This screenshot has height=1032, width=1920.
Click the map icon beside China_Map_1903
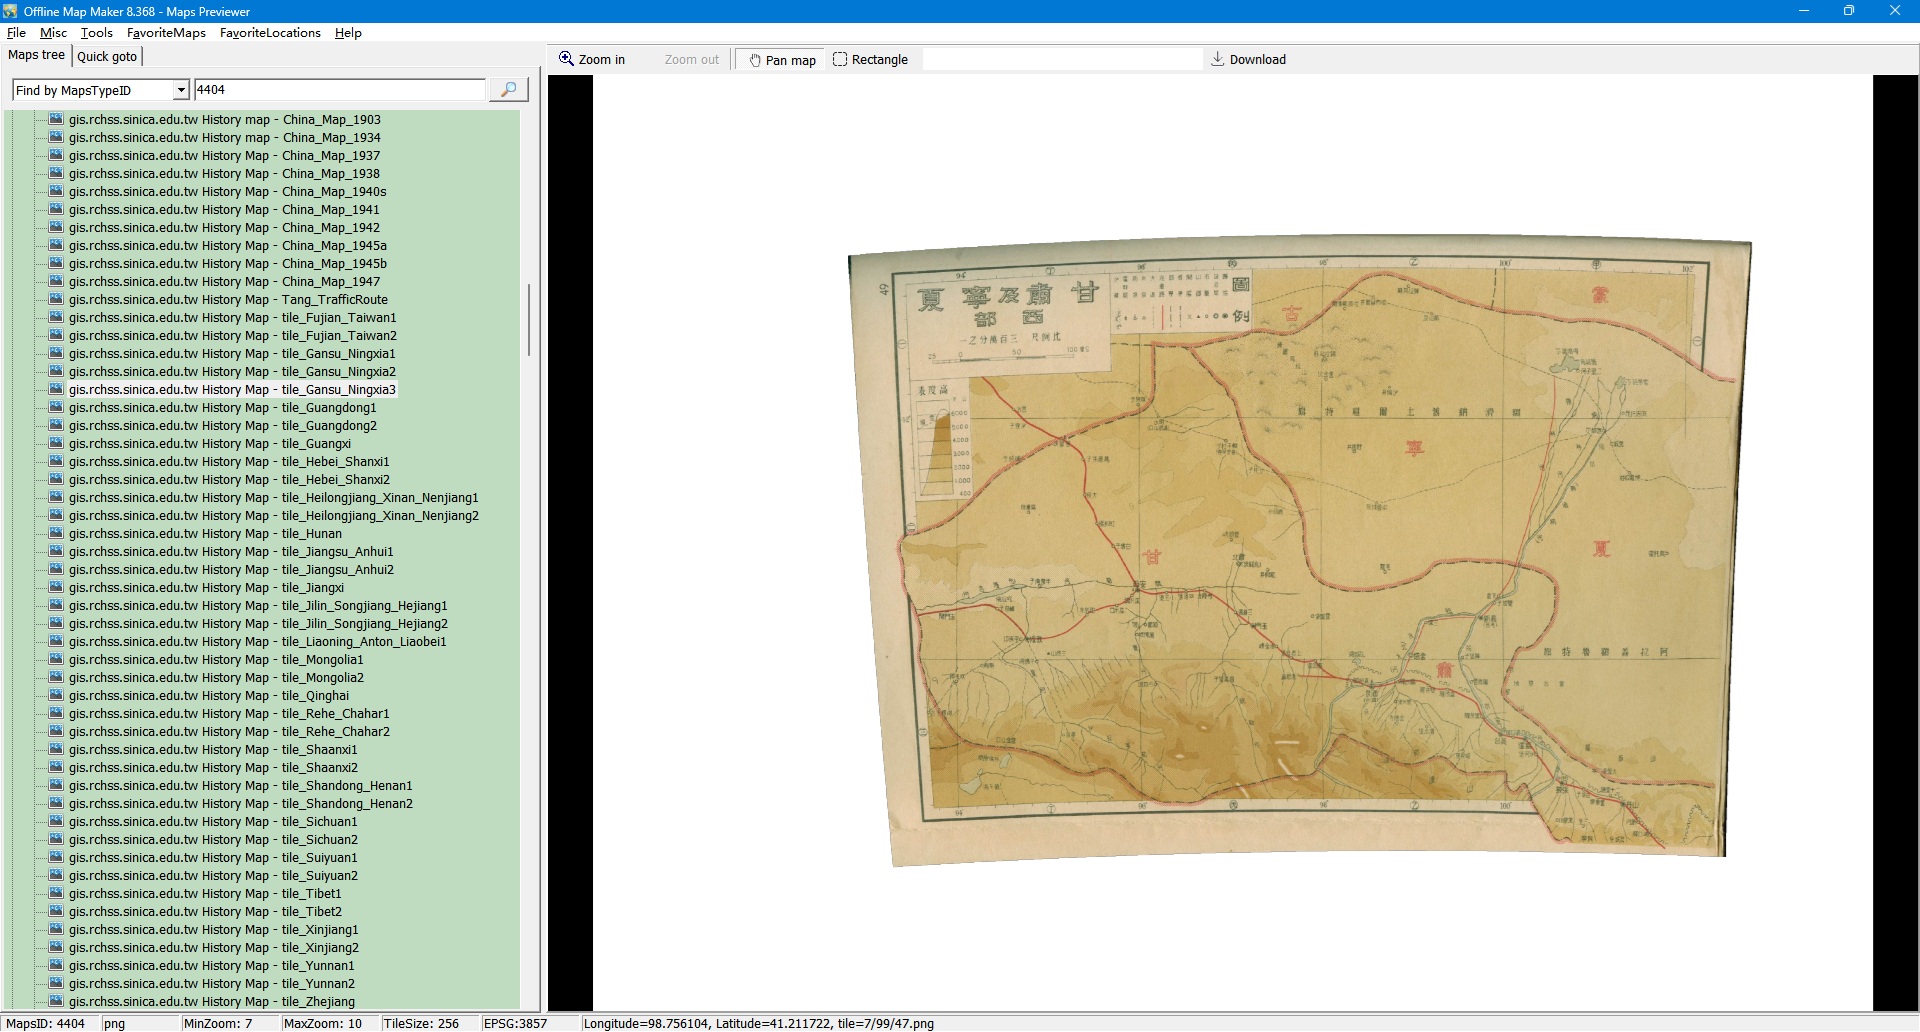pyautogui.click(x=56, y=120)
